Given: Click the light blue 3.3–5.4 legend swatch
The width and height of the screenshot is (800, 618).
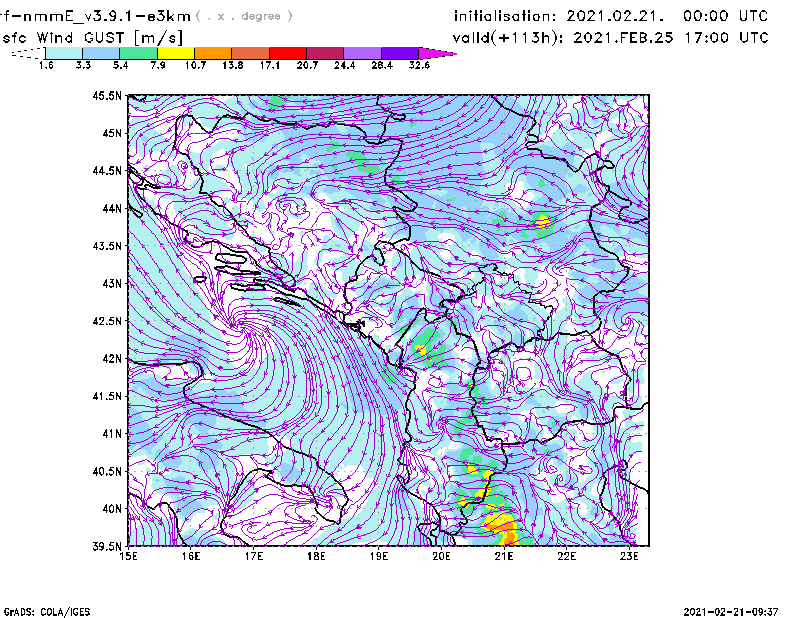Looking at the screenshot, I should coord(101,53).
